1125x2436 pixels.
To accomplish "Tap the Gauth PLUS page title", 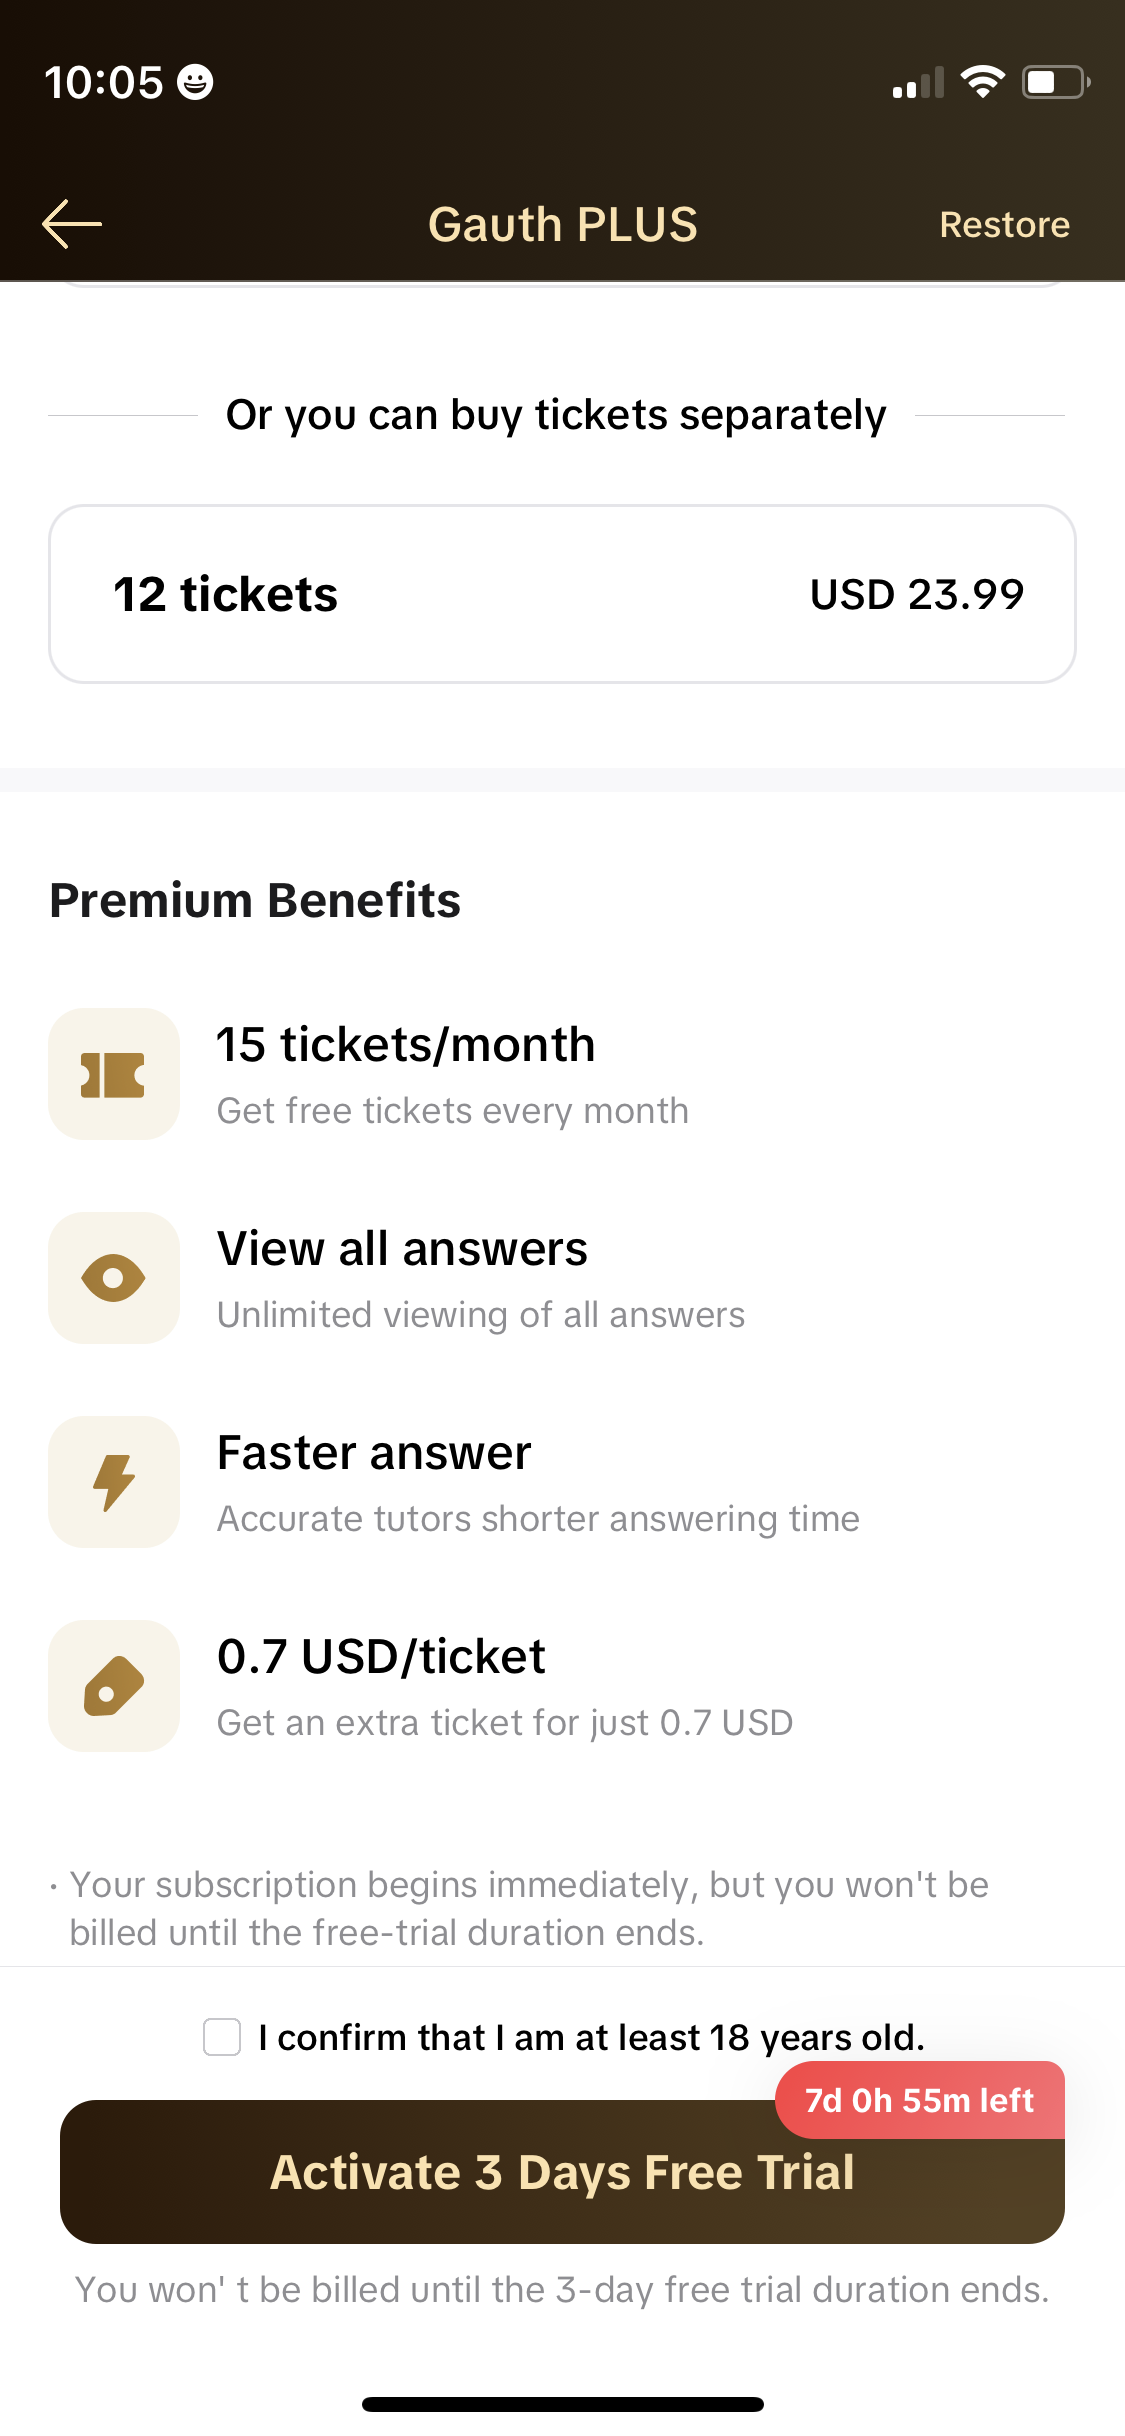I will [562, 224].
